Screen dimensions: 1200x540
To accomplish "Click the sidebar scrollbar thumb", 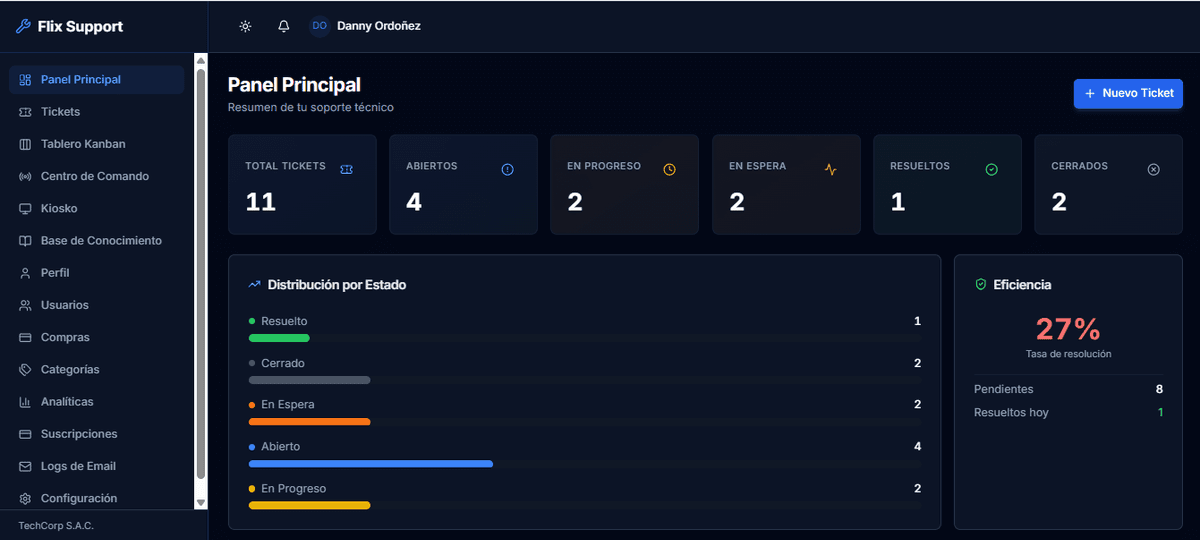I will point(201,275).
